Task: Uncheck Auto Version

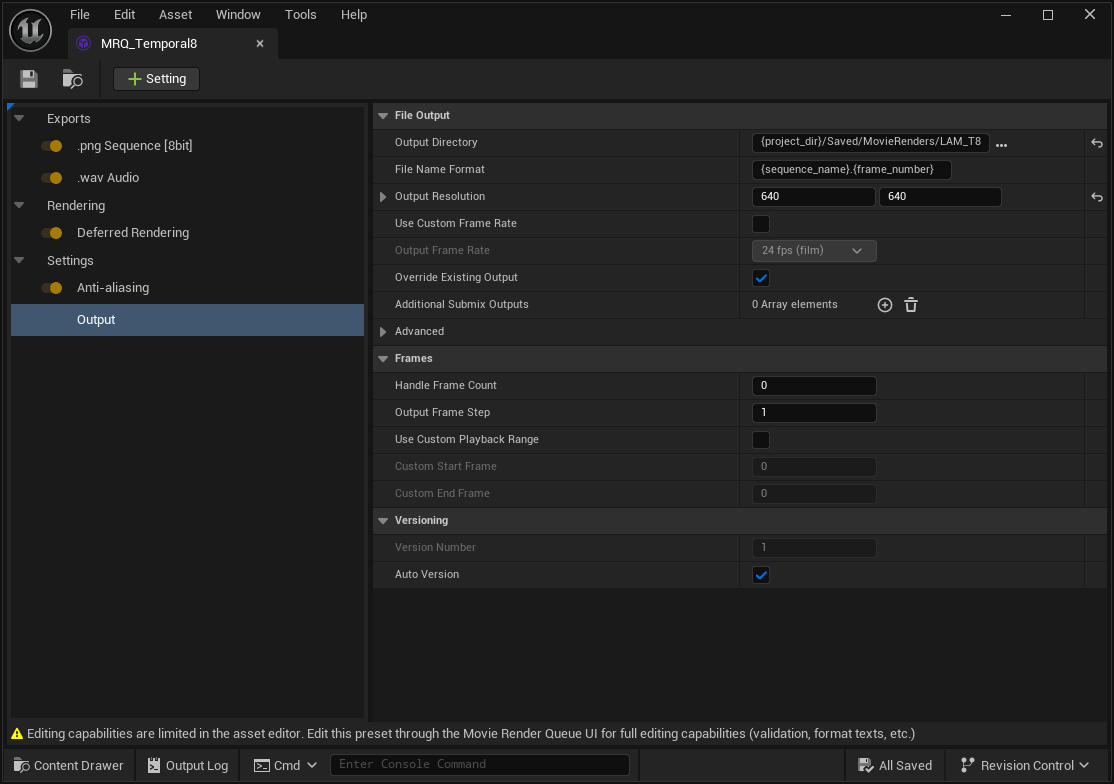Action: (760, 575)
